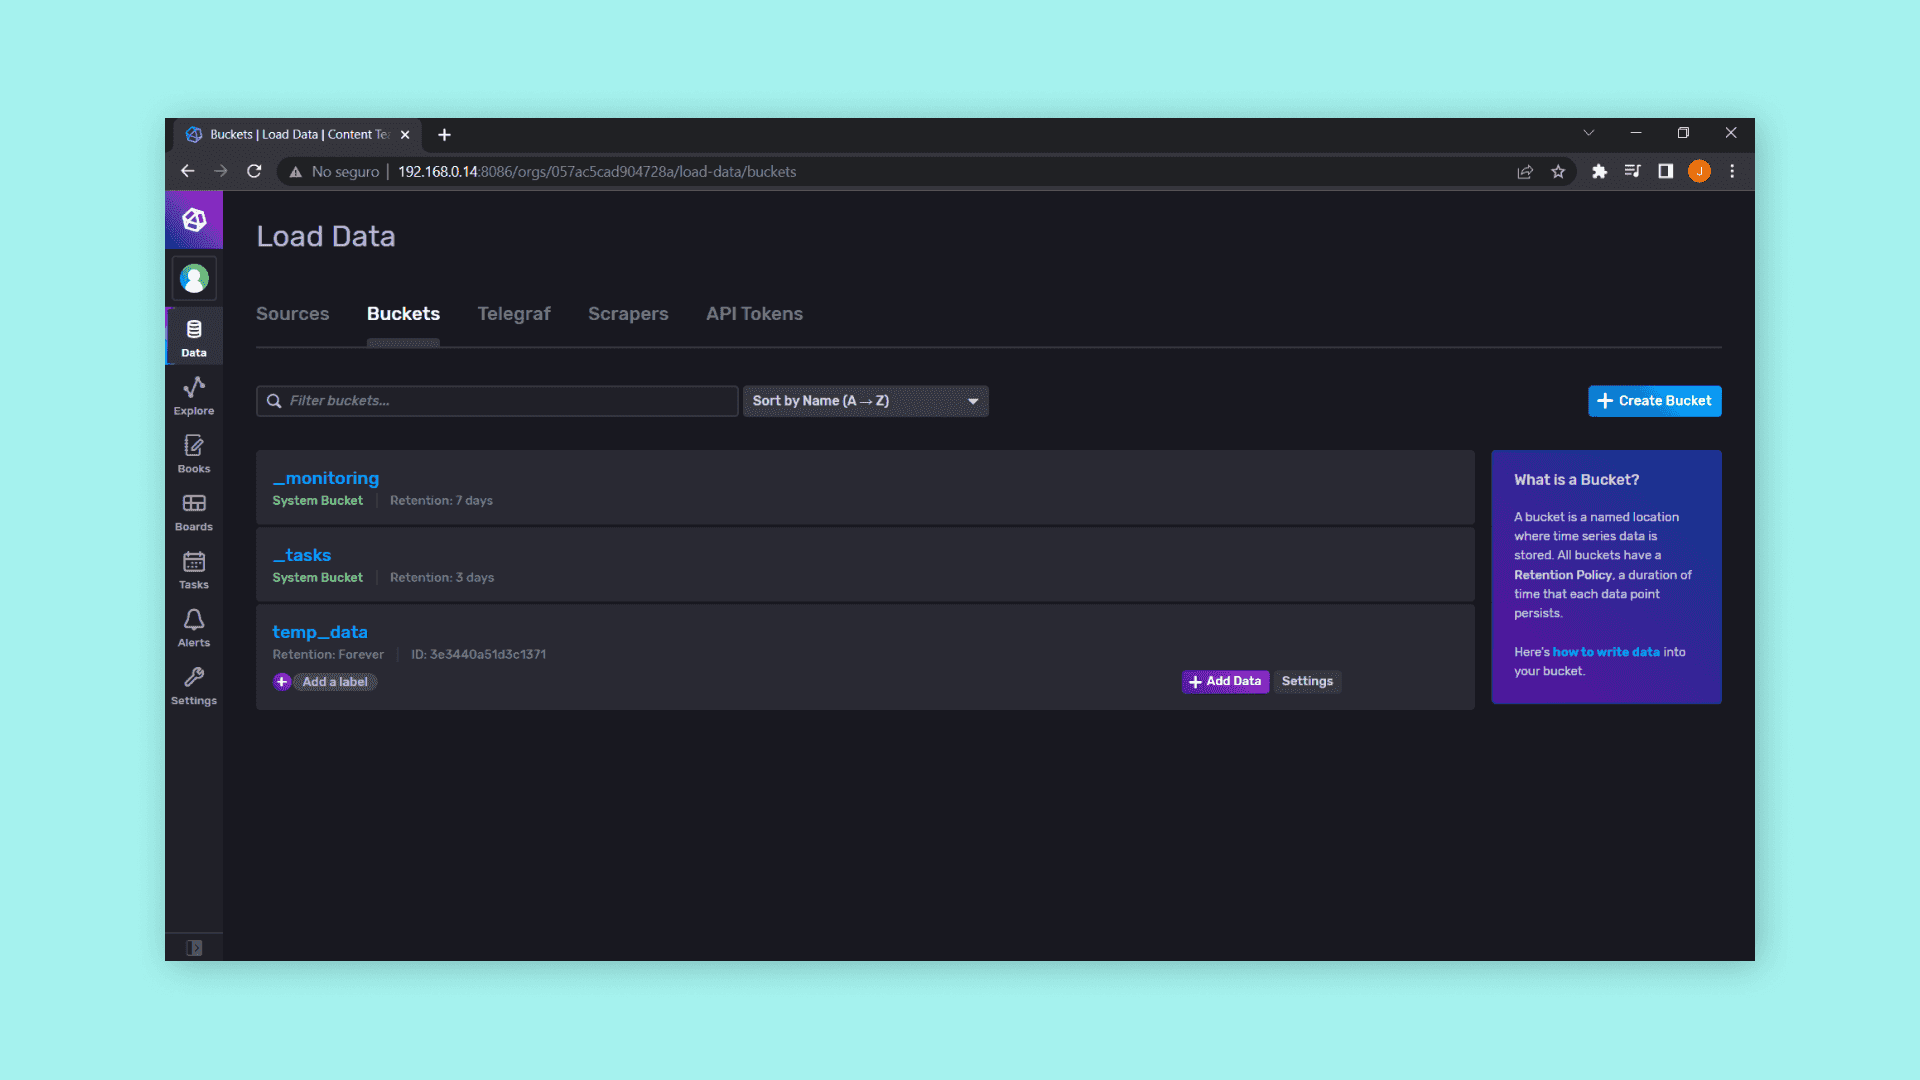Screen dimensions: 1920x1080
Task: Go to Books notebooks icon
Action: (x=194, y=453)
